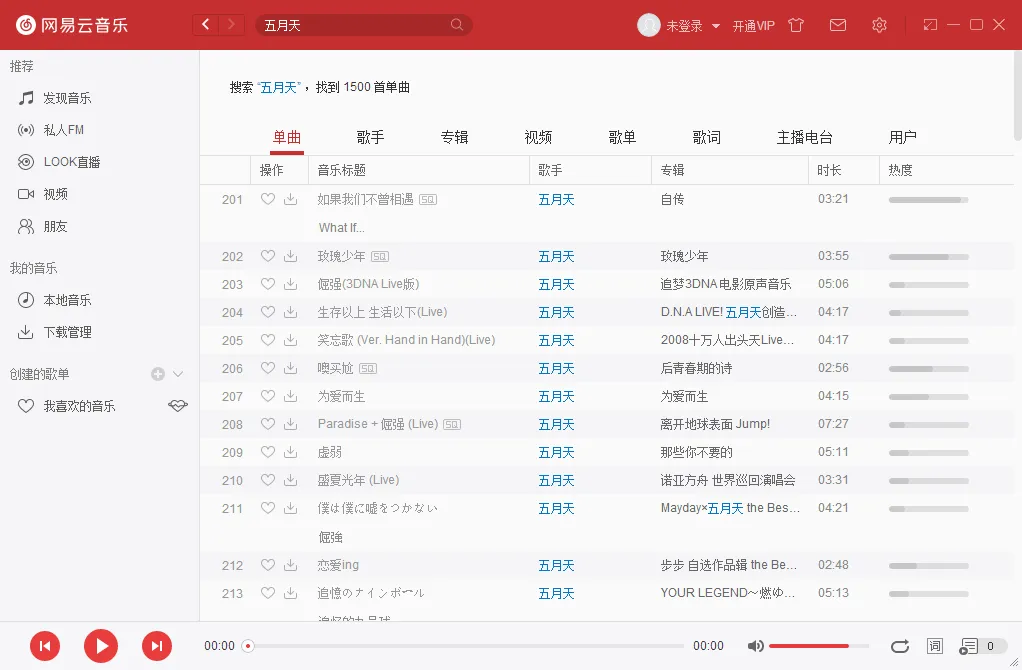This screenshot has height=670, width=1022.
Task: Open album 离开地球表面 Jump!
Action: [x=715, y=424]
